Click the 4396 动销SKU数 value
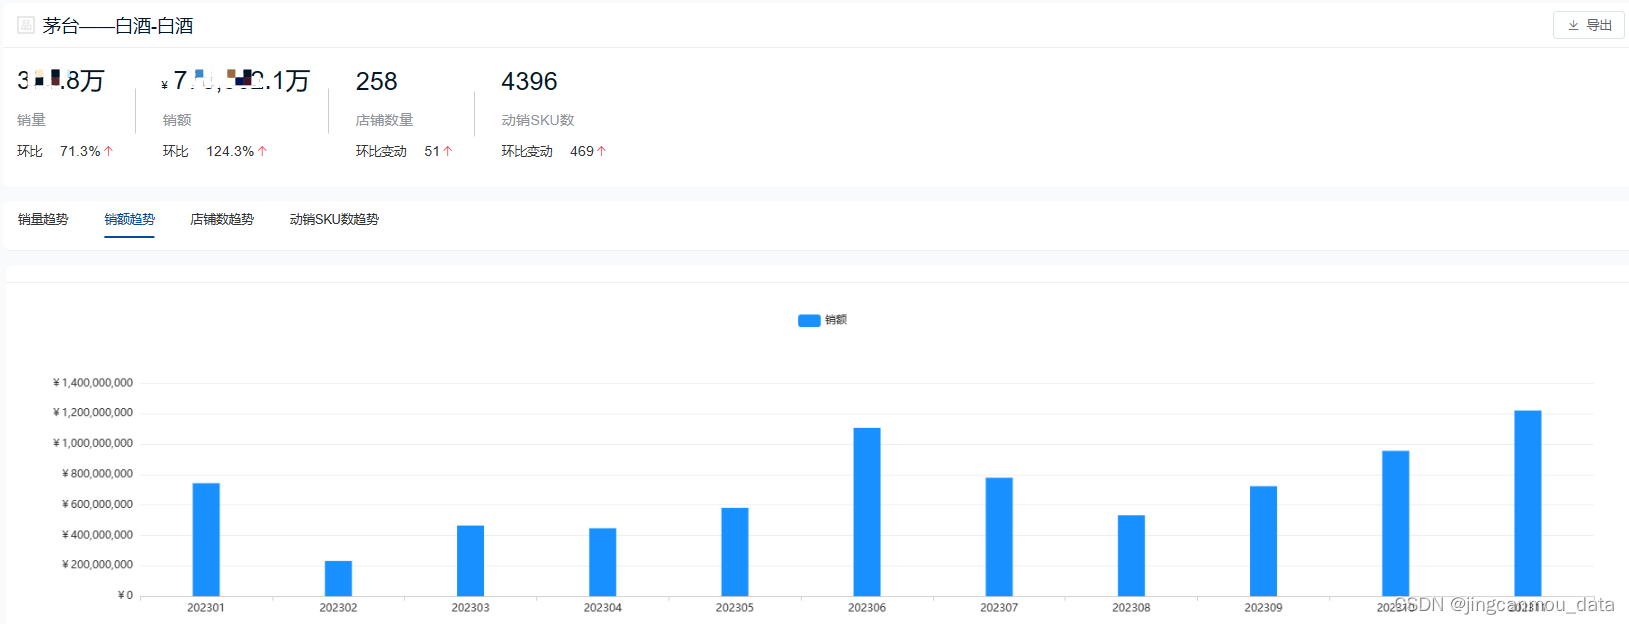1629x624 pixels. (x=529, y=81)
